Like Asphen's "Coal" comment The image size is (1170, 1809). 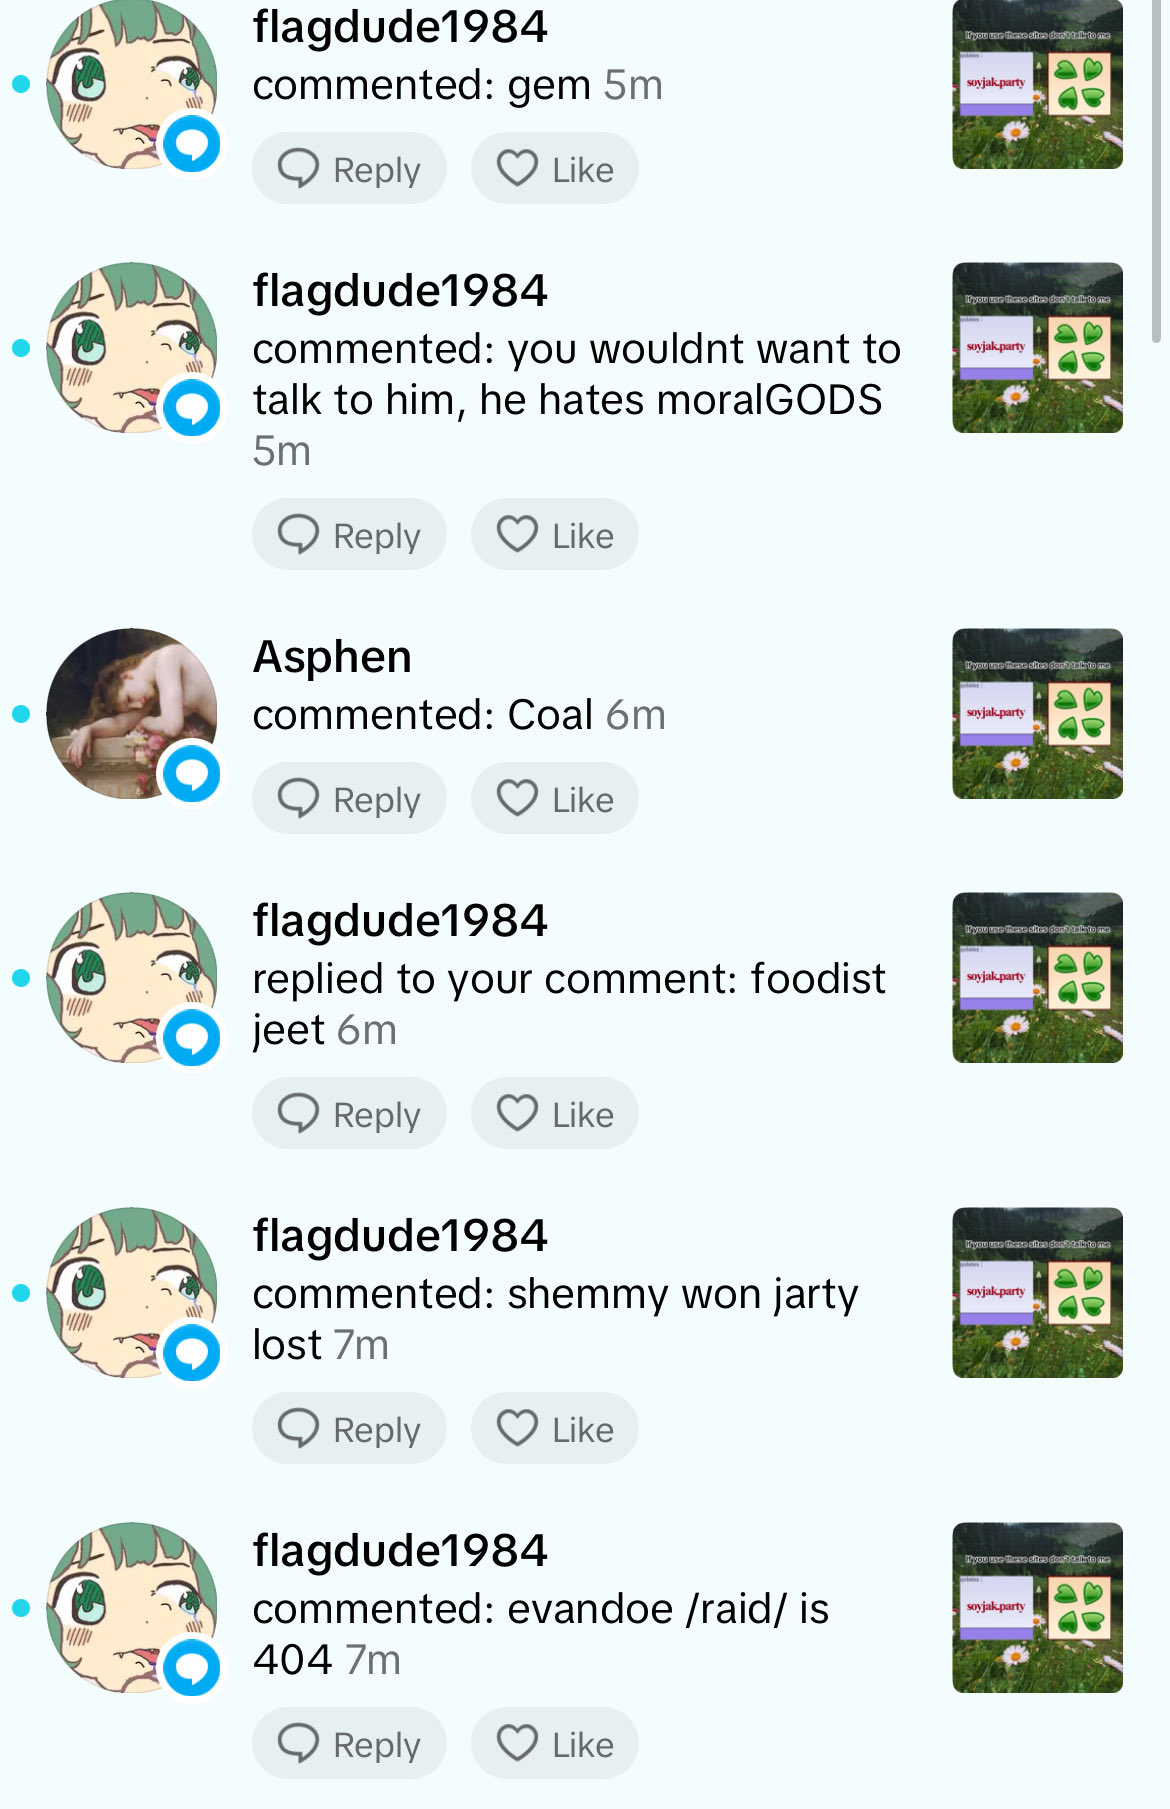coord(555,799)
